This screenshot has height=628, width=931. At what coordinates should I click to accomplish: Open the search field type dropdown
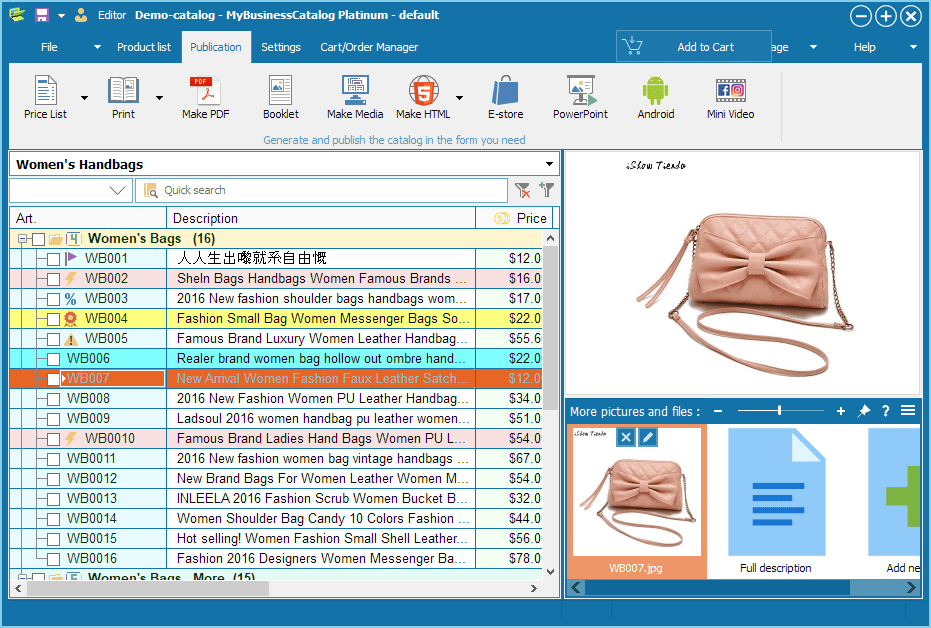(118, 190)
